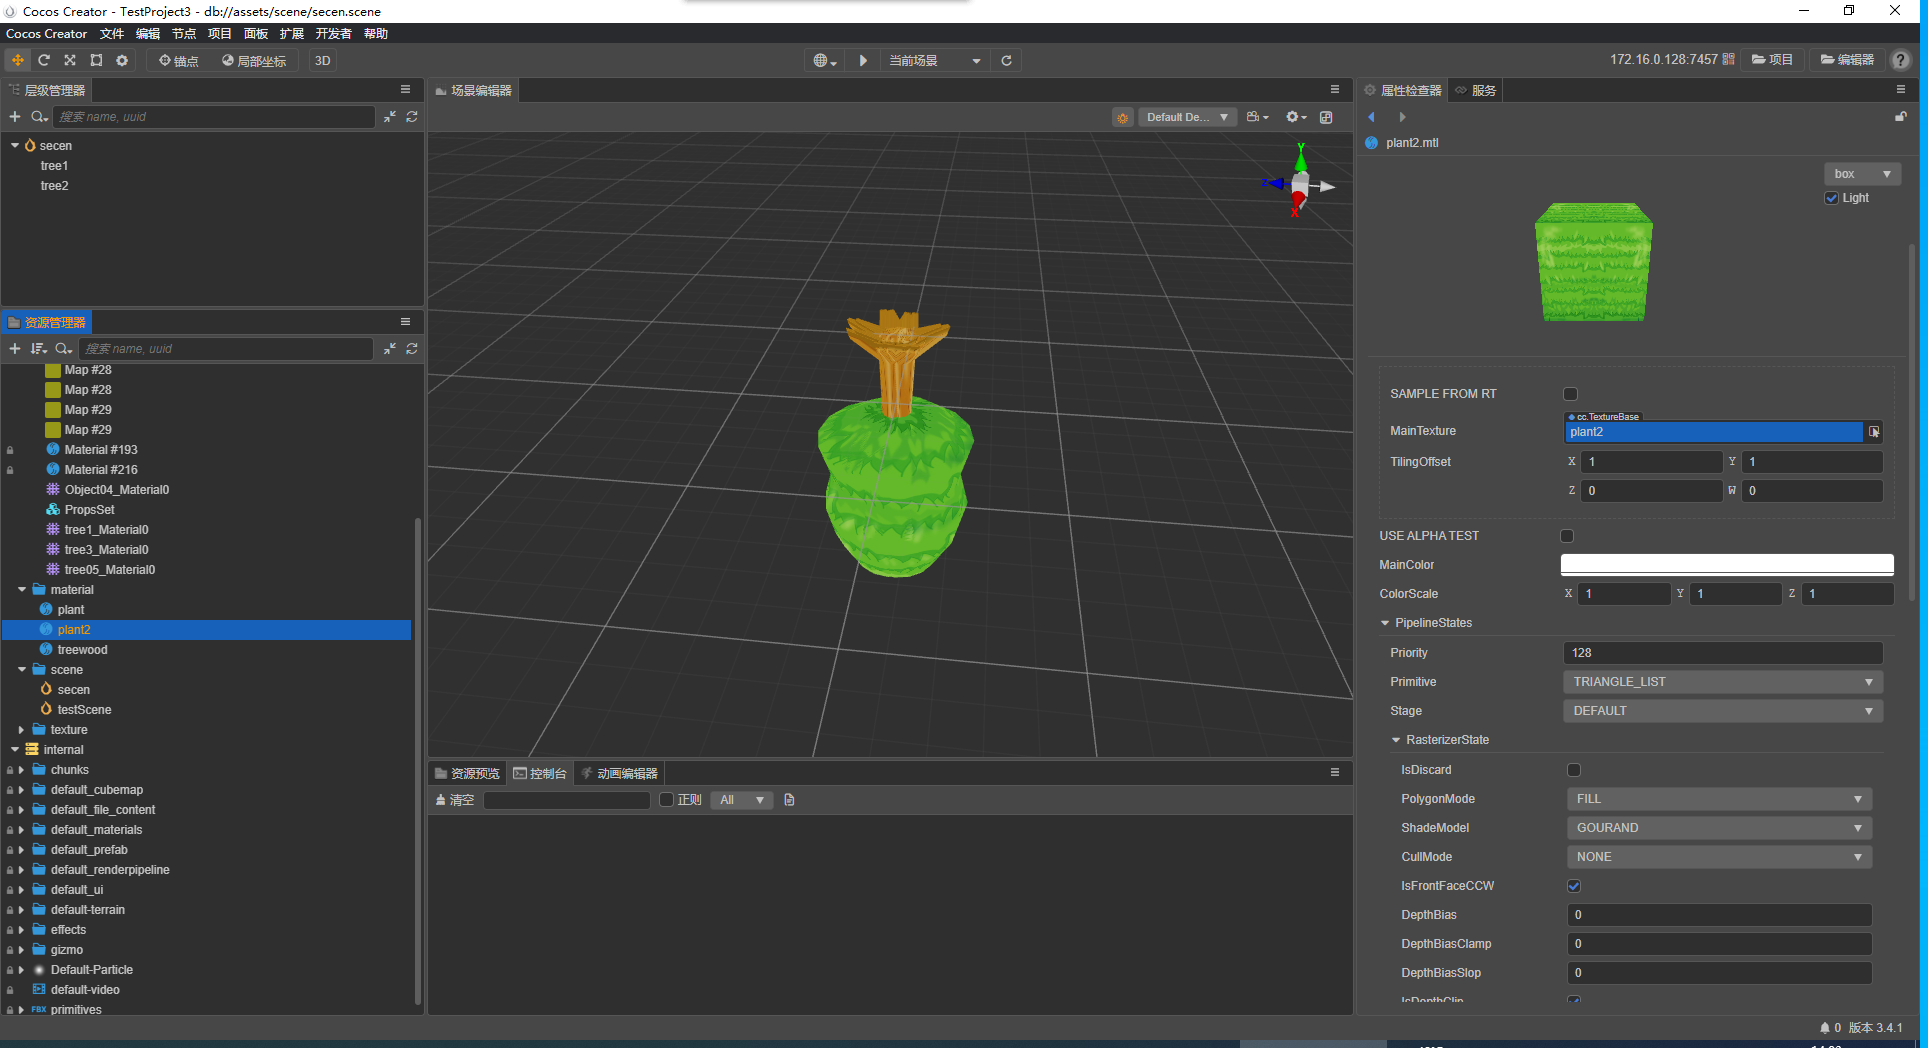Image resolution: width=1928 pixels, height=1048 pixels.
Task: Select the treewood material asset
Action: (x=82, y=650)
